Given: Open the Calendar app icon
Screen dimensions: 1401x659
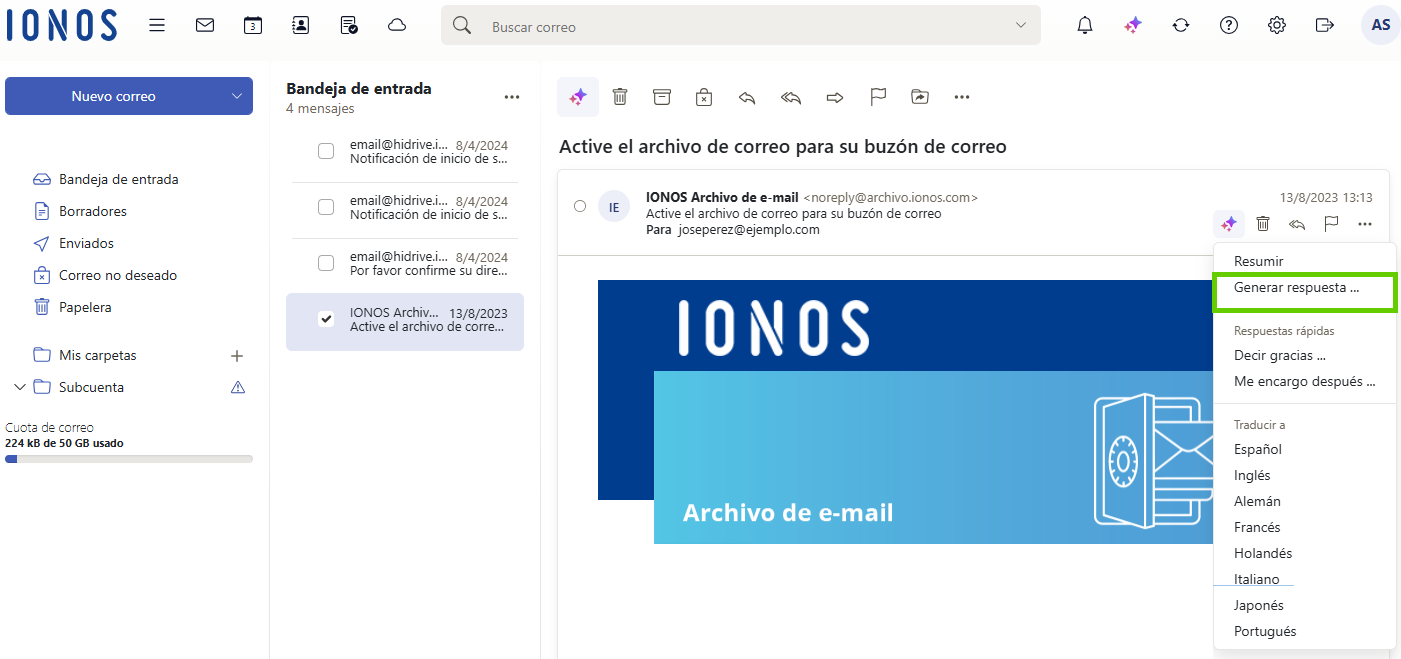Looking at the screenshot, I should click(253, 25).
